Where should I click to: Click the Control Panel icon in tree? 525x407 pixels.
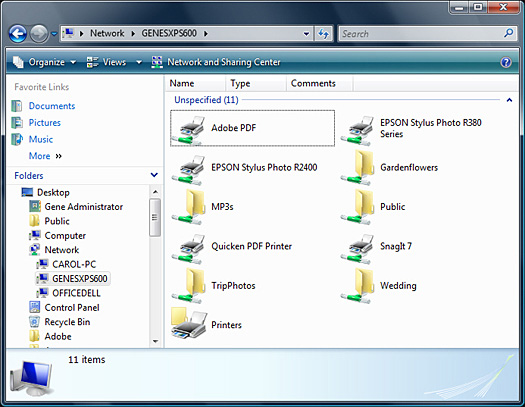35,307
